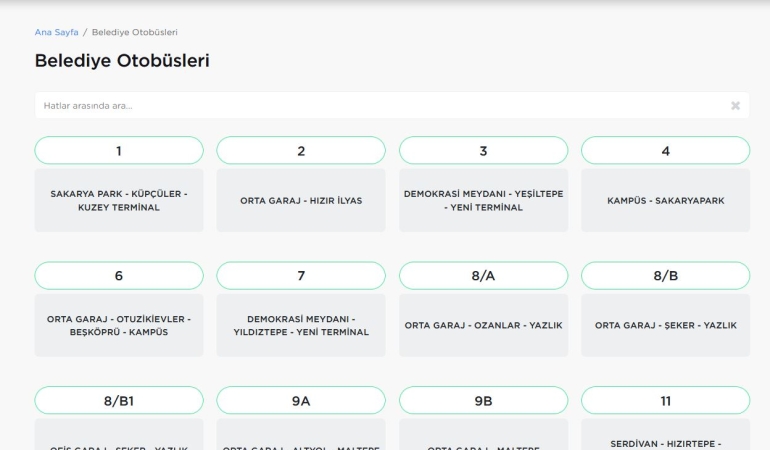
Task: Select the Orta Garaj - Hızır İlyas route card
Action: point(301,200)
